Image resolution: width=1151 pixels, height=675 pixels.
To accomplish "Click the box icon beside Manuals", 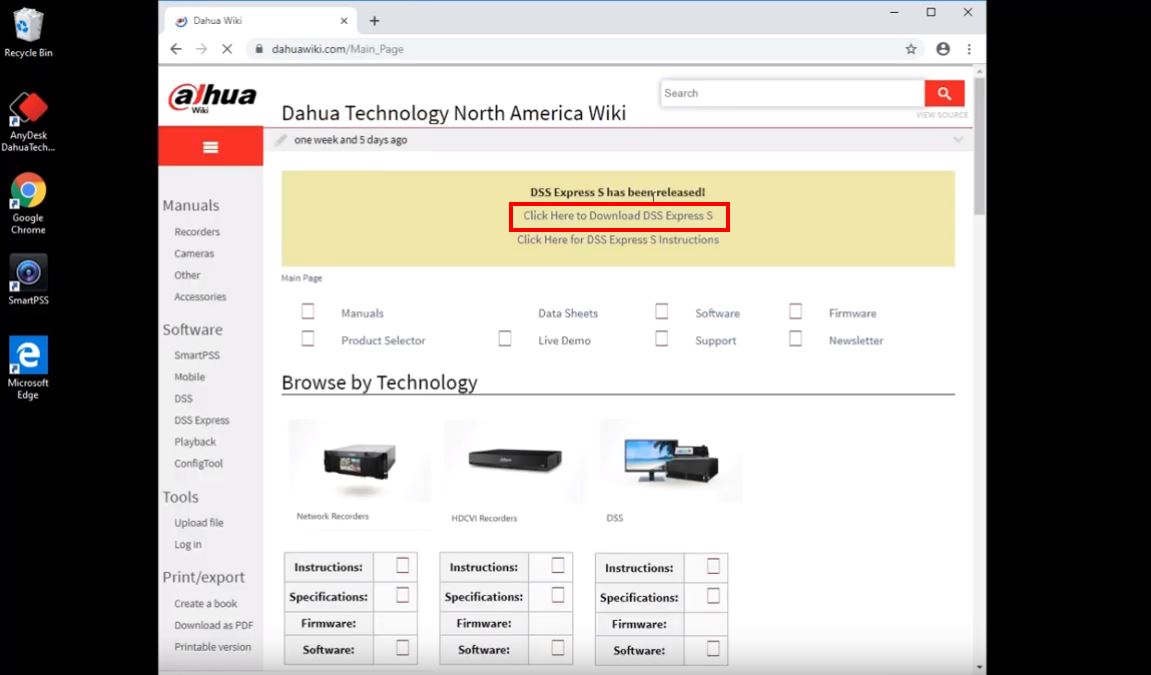I will coord(308,312).
